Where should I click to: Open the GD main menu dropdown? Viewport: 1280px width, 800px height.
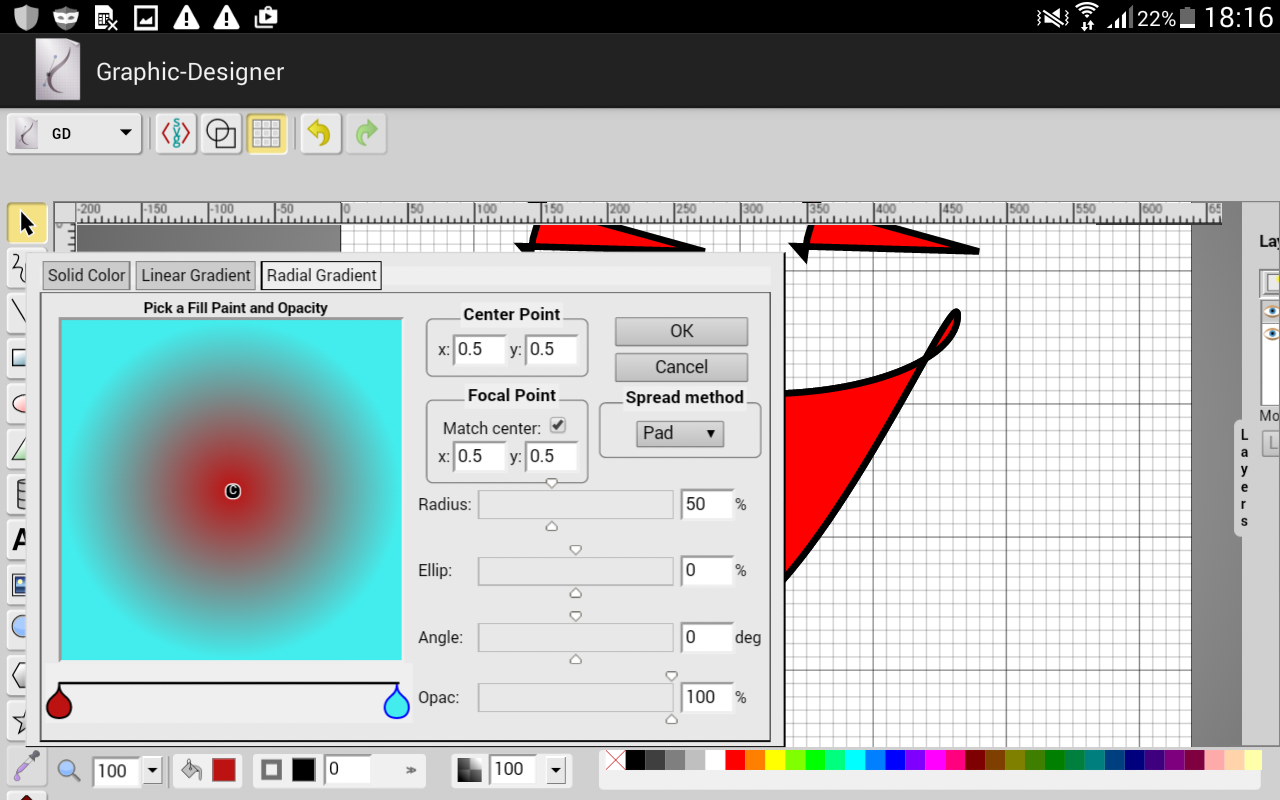pos(75,133)
